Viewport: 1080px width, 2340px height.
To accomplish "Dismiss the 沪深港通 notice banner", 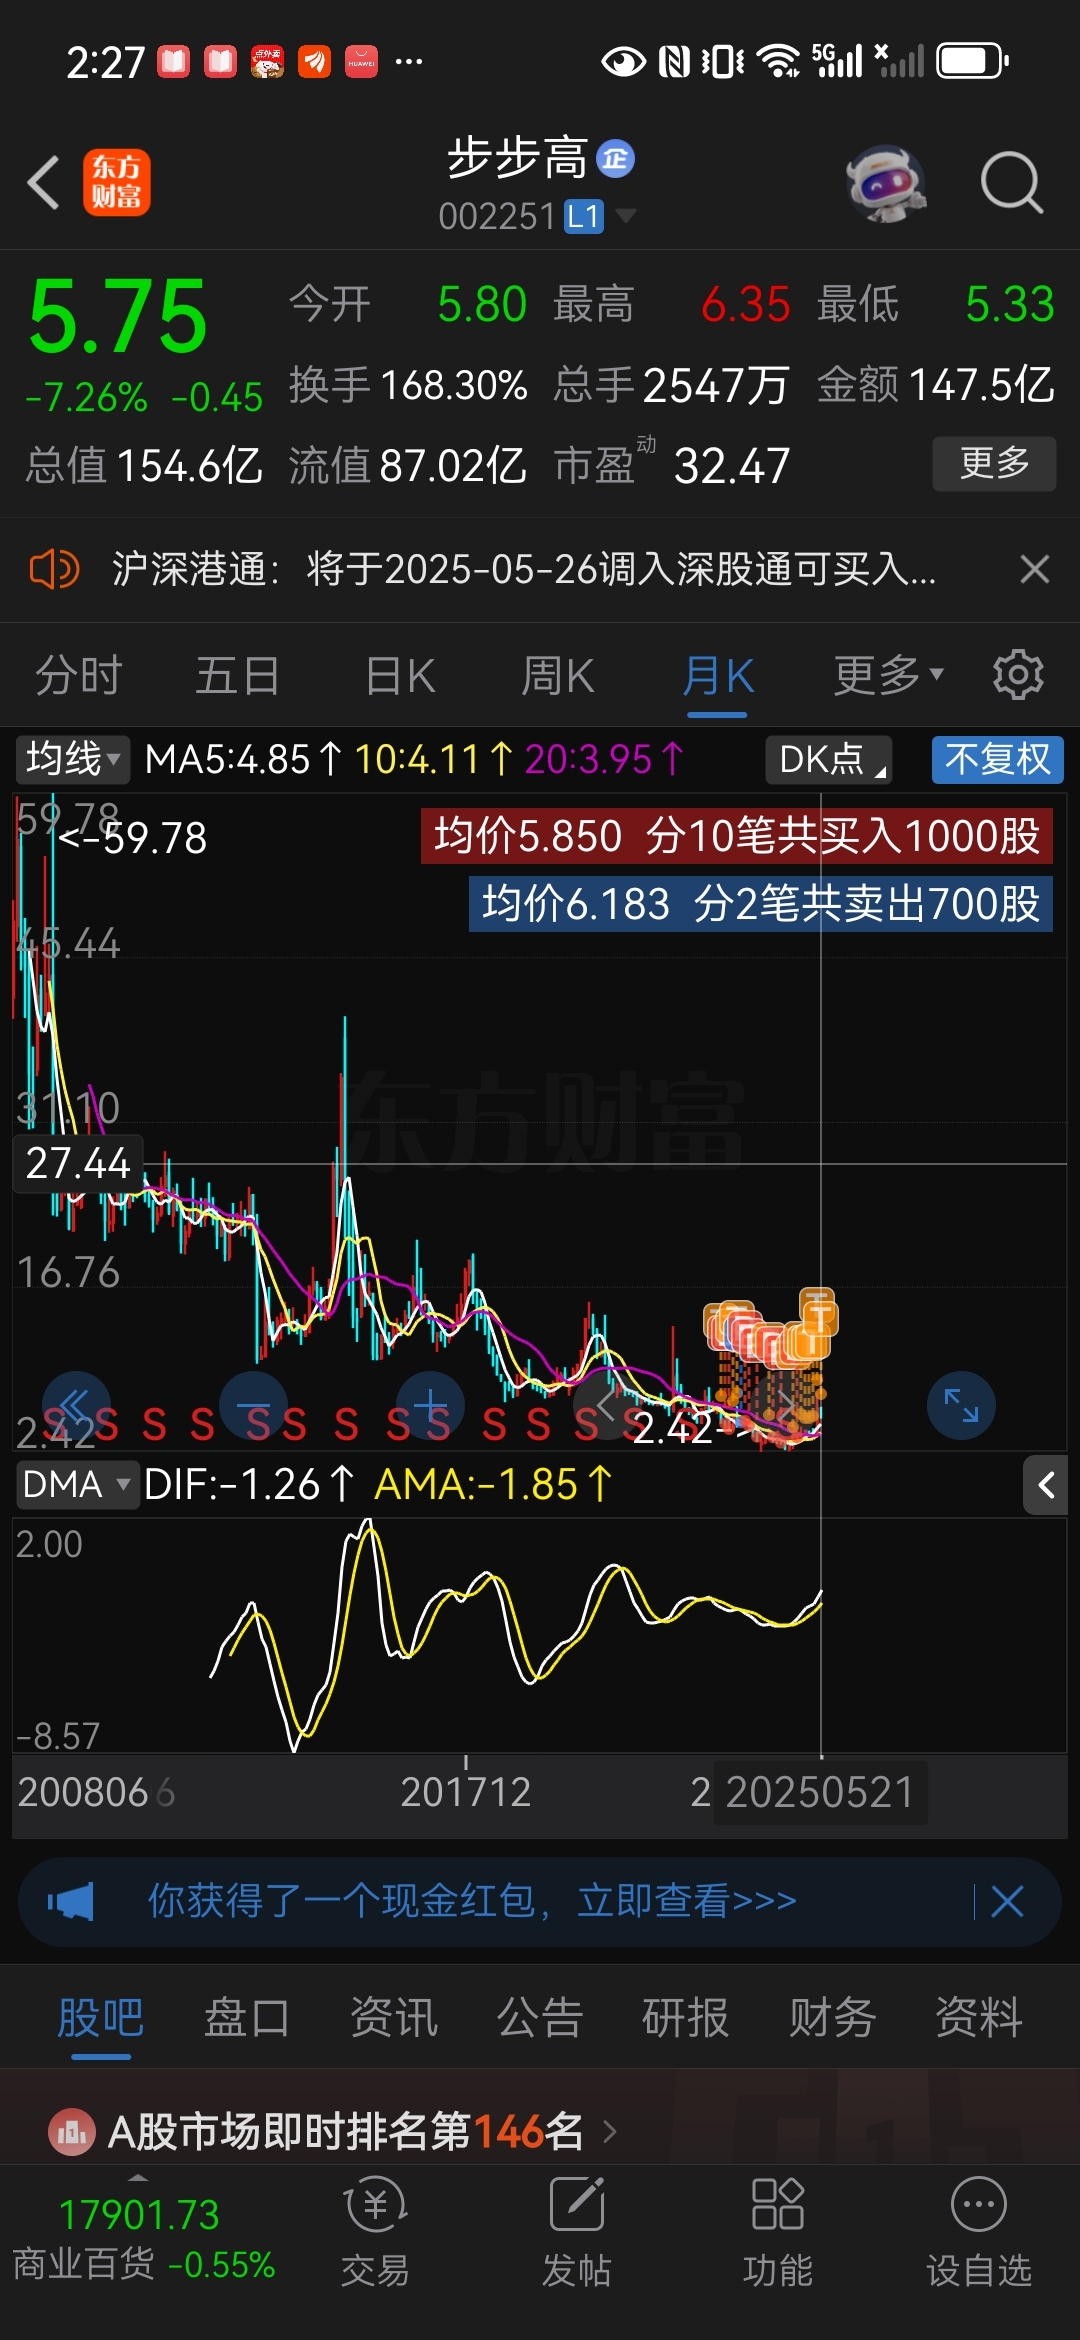I will tap(1035, 569).
